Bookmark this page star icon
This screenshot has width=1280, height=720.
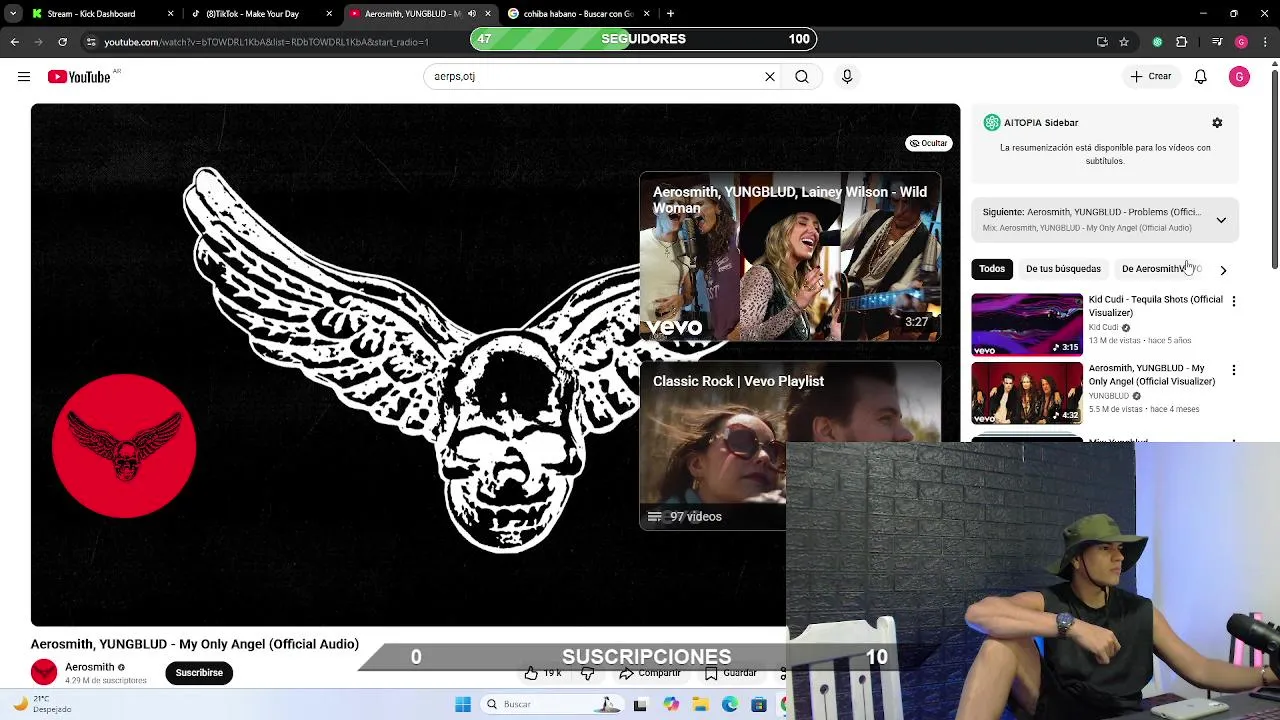1124,42
